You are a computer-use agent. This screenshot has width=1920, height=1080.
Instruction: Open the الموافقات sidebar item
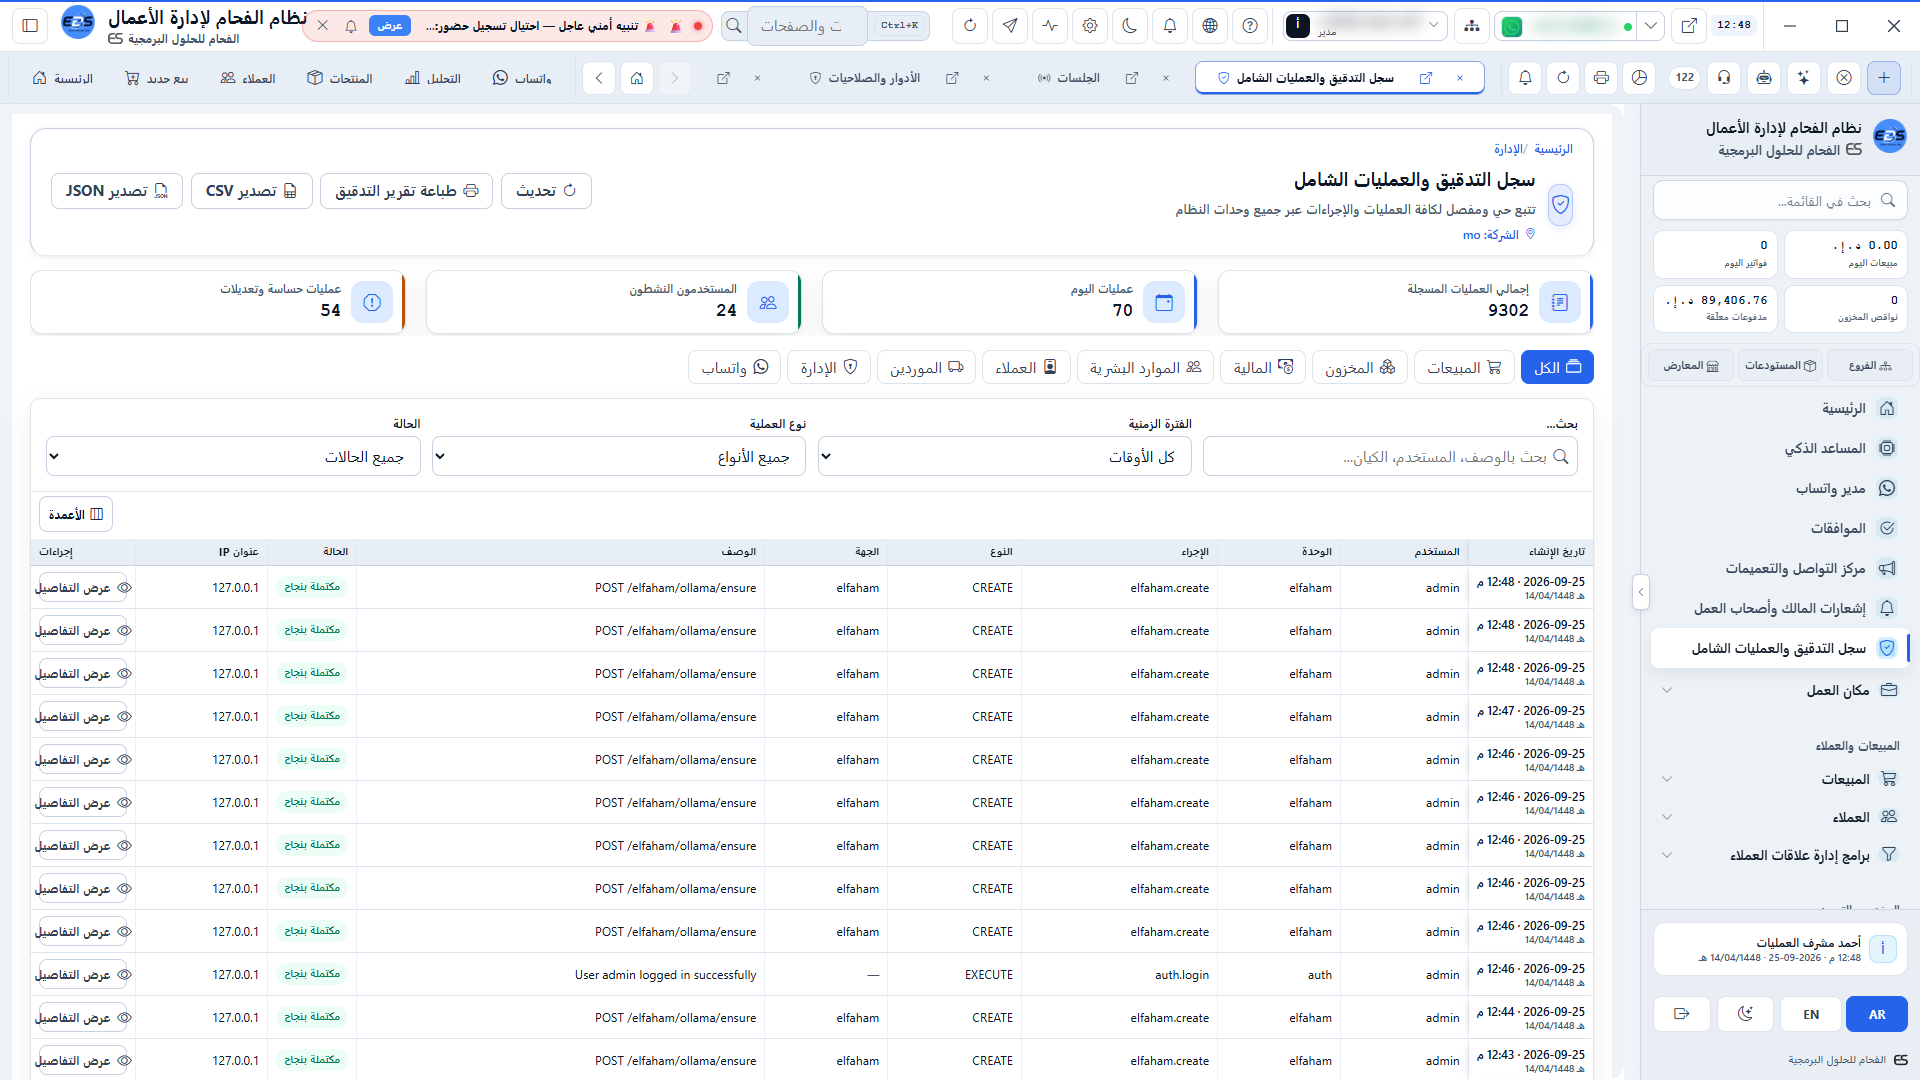click(x=1780, y=528)
